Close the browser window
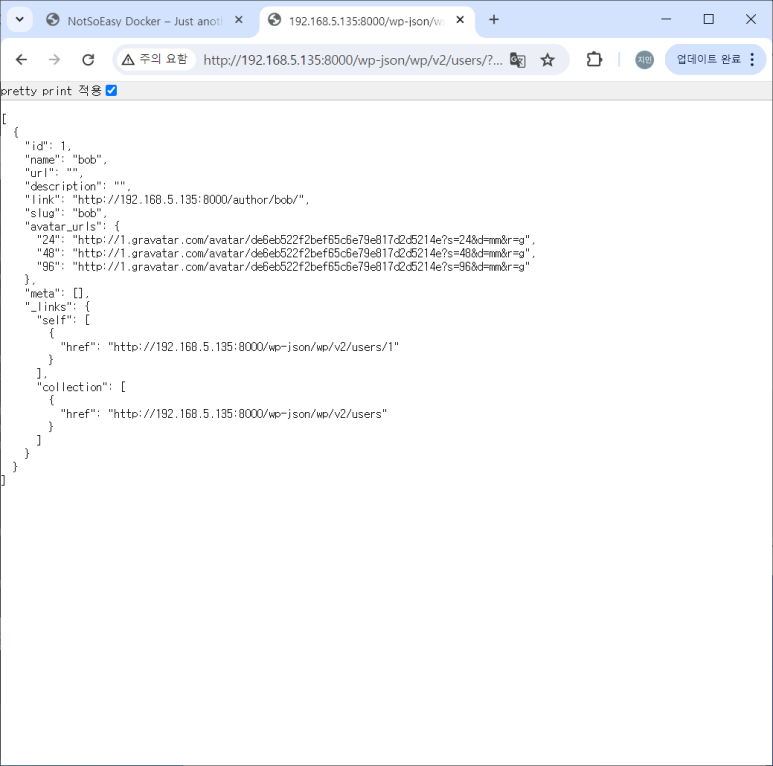 [x=751, y=19]
